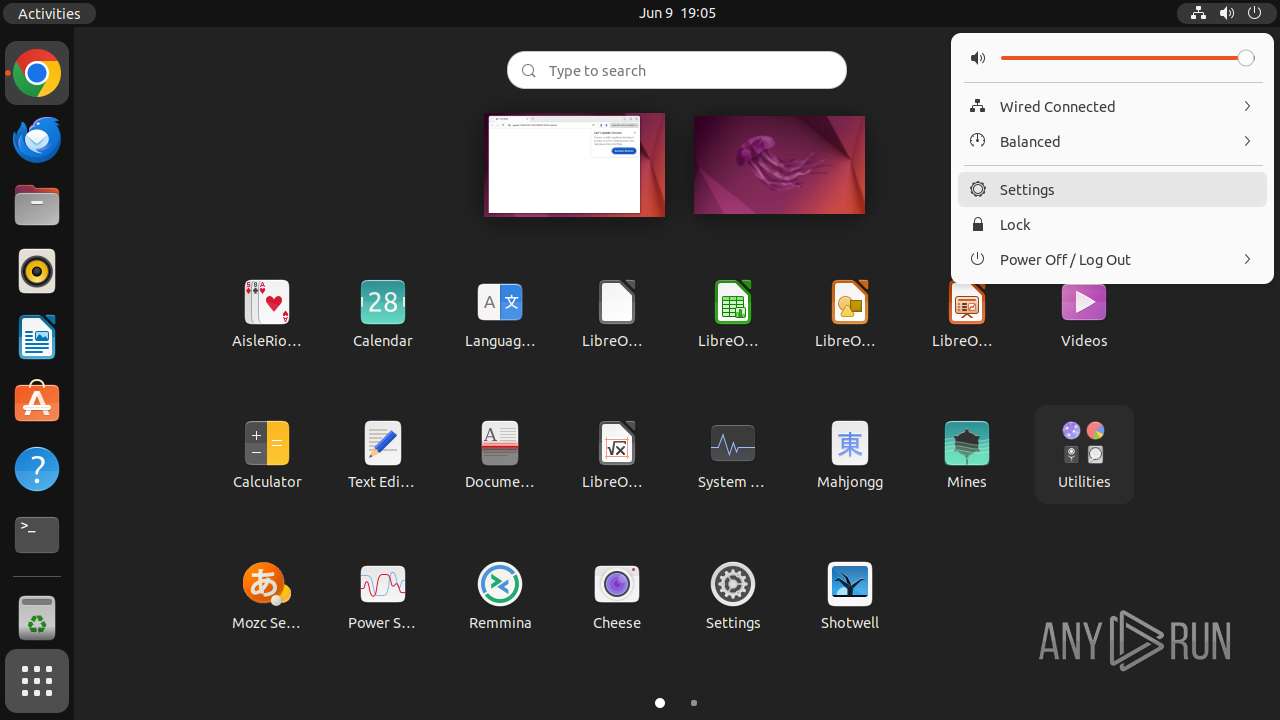Go to the second app grid page dot

(x=694, y=703)
